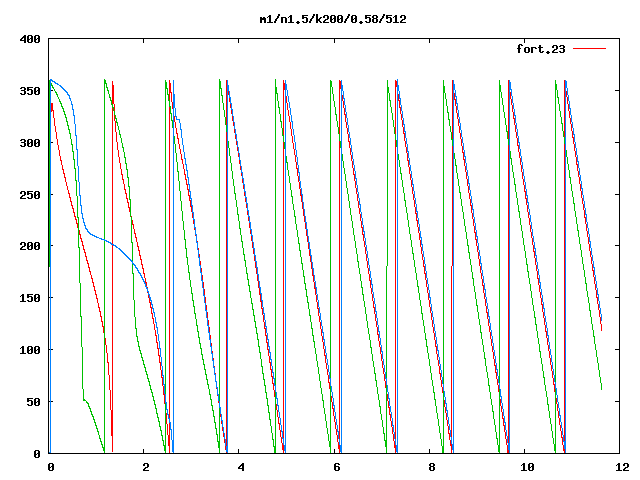
Task: Click y-axis label 200
Action: tap(30, 246)
